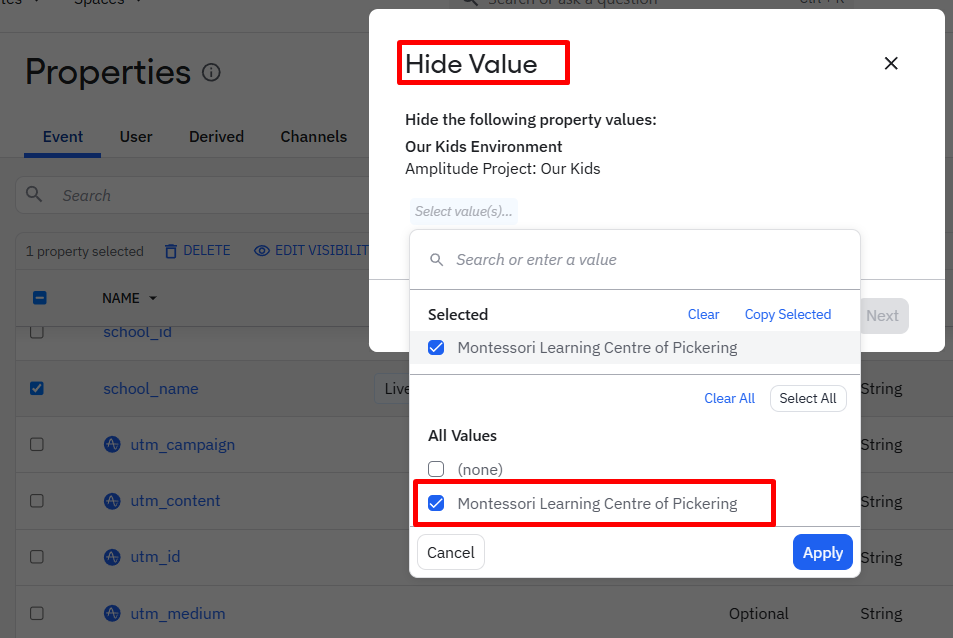Click the Copy Selected link
This screenshot has height=638, width=953.
tap(787, 314)
